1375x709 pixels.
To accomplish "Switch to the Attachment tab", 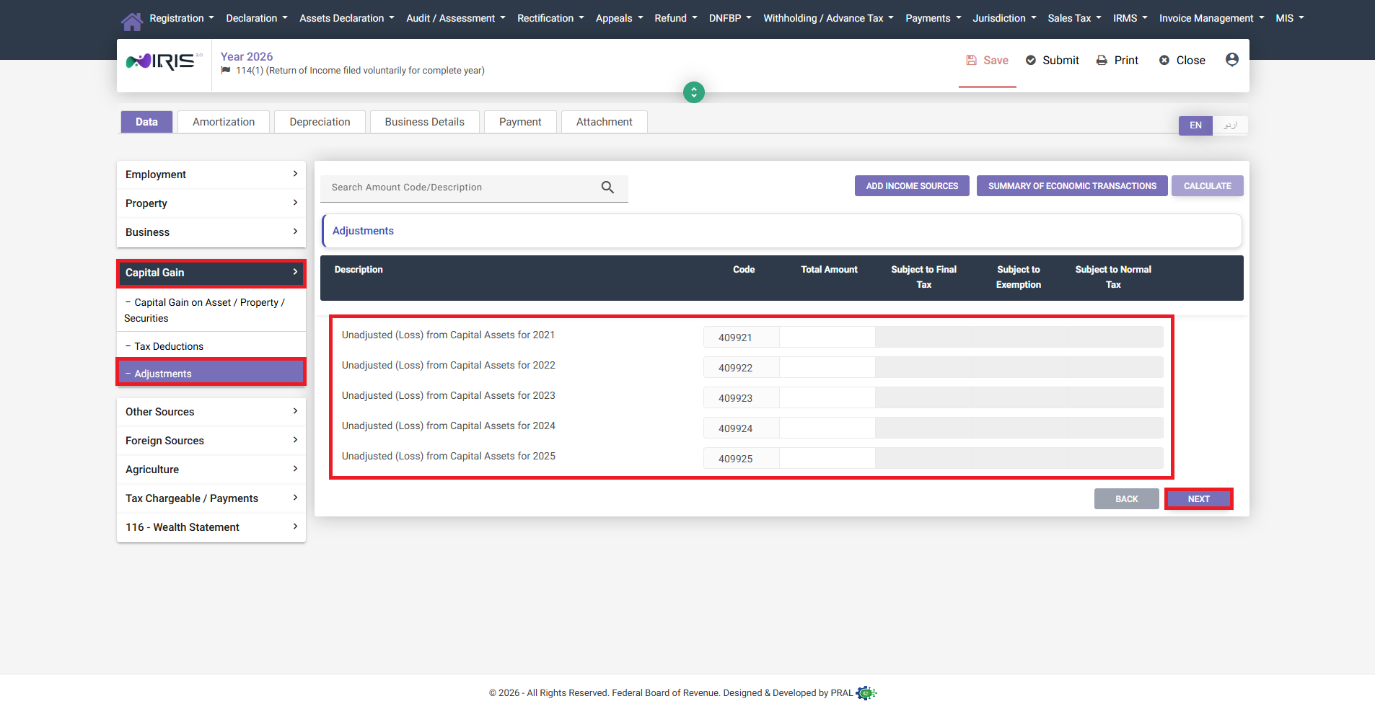I will coord(604,122).
